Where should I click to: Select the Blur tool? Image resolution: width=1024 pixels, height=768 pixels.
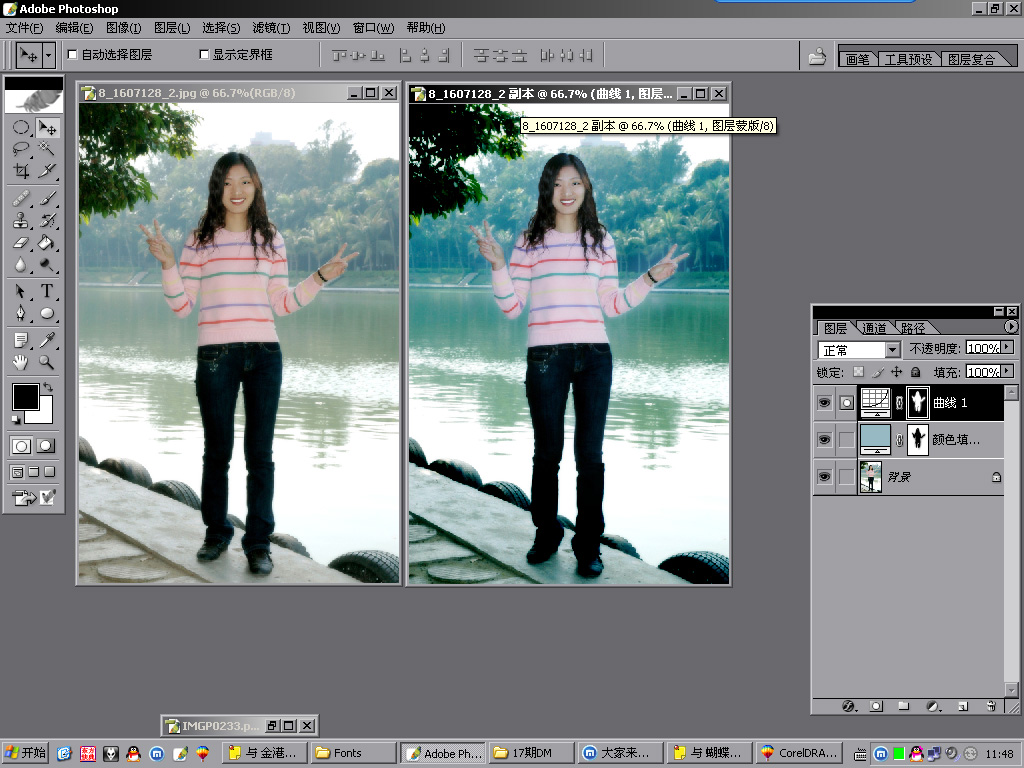click(21, 264)
